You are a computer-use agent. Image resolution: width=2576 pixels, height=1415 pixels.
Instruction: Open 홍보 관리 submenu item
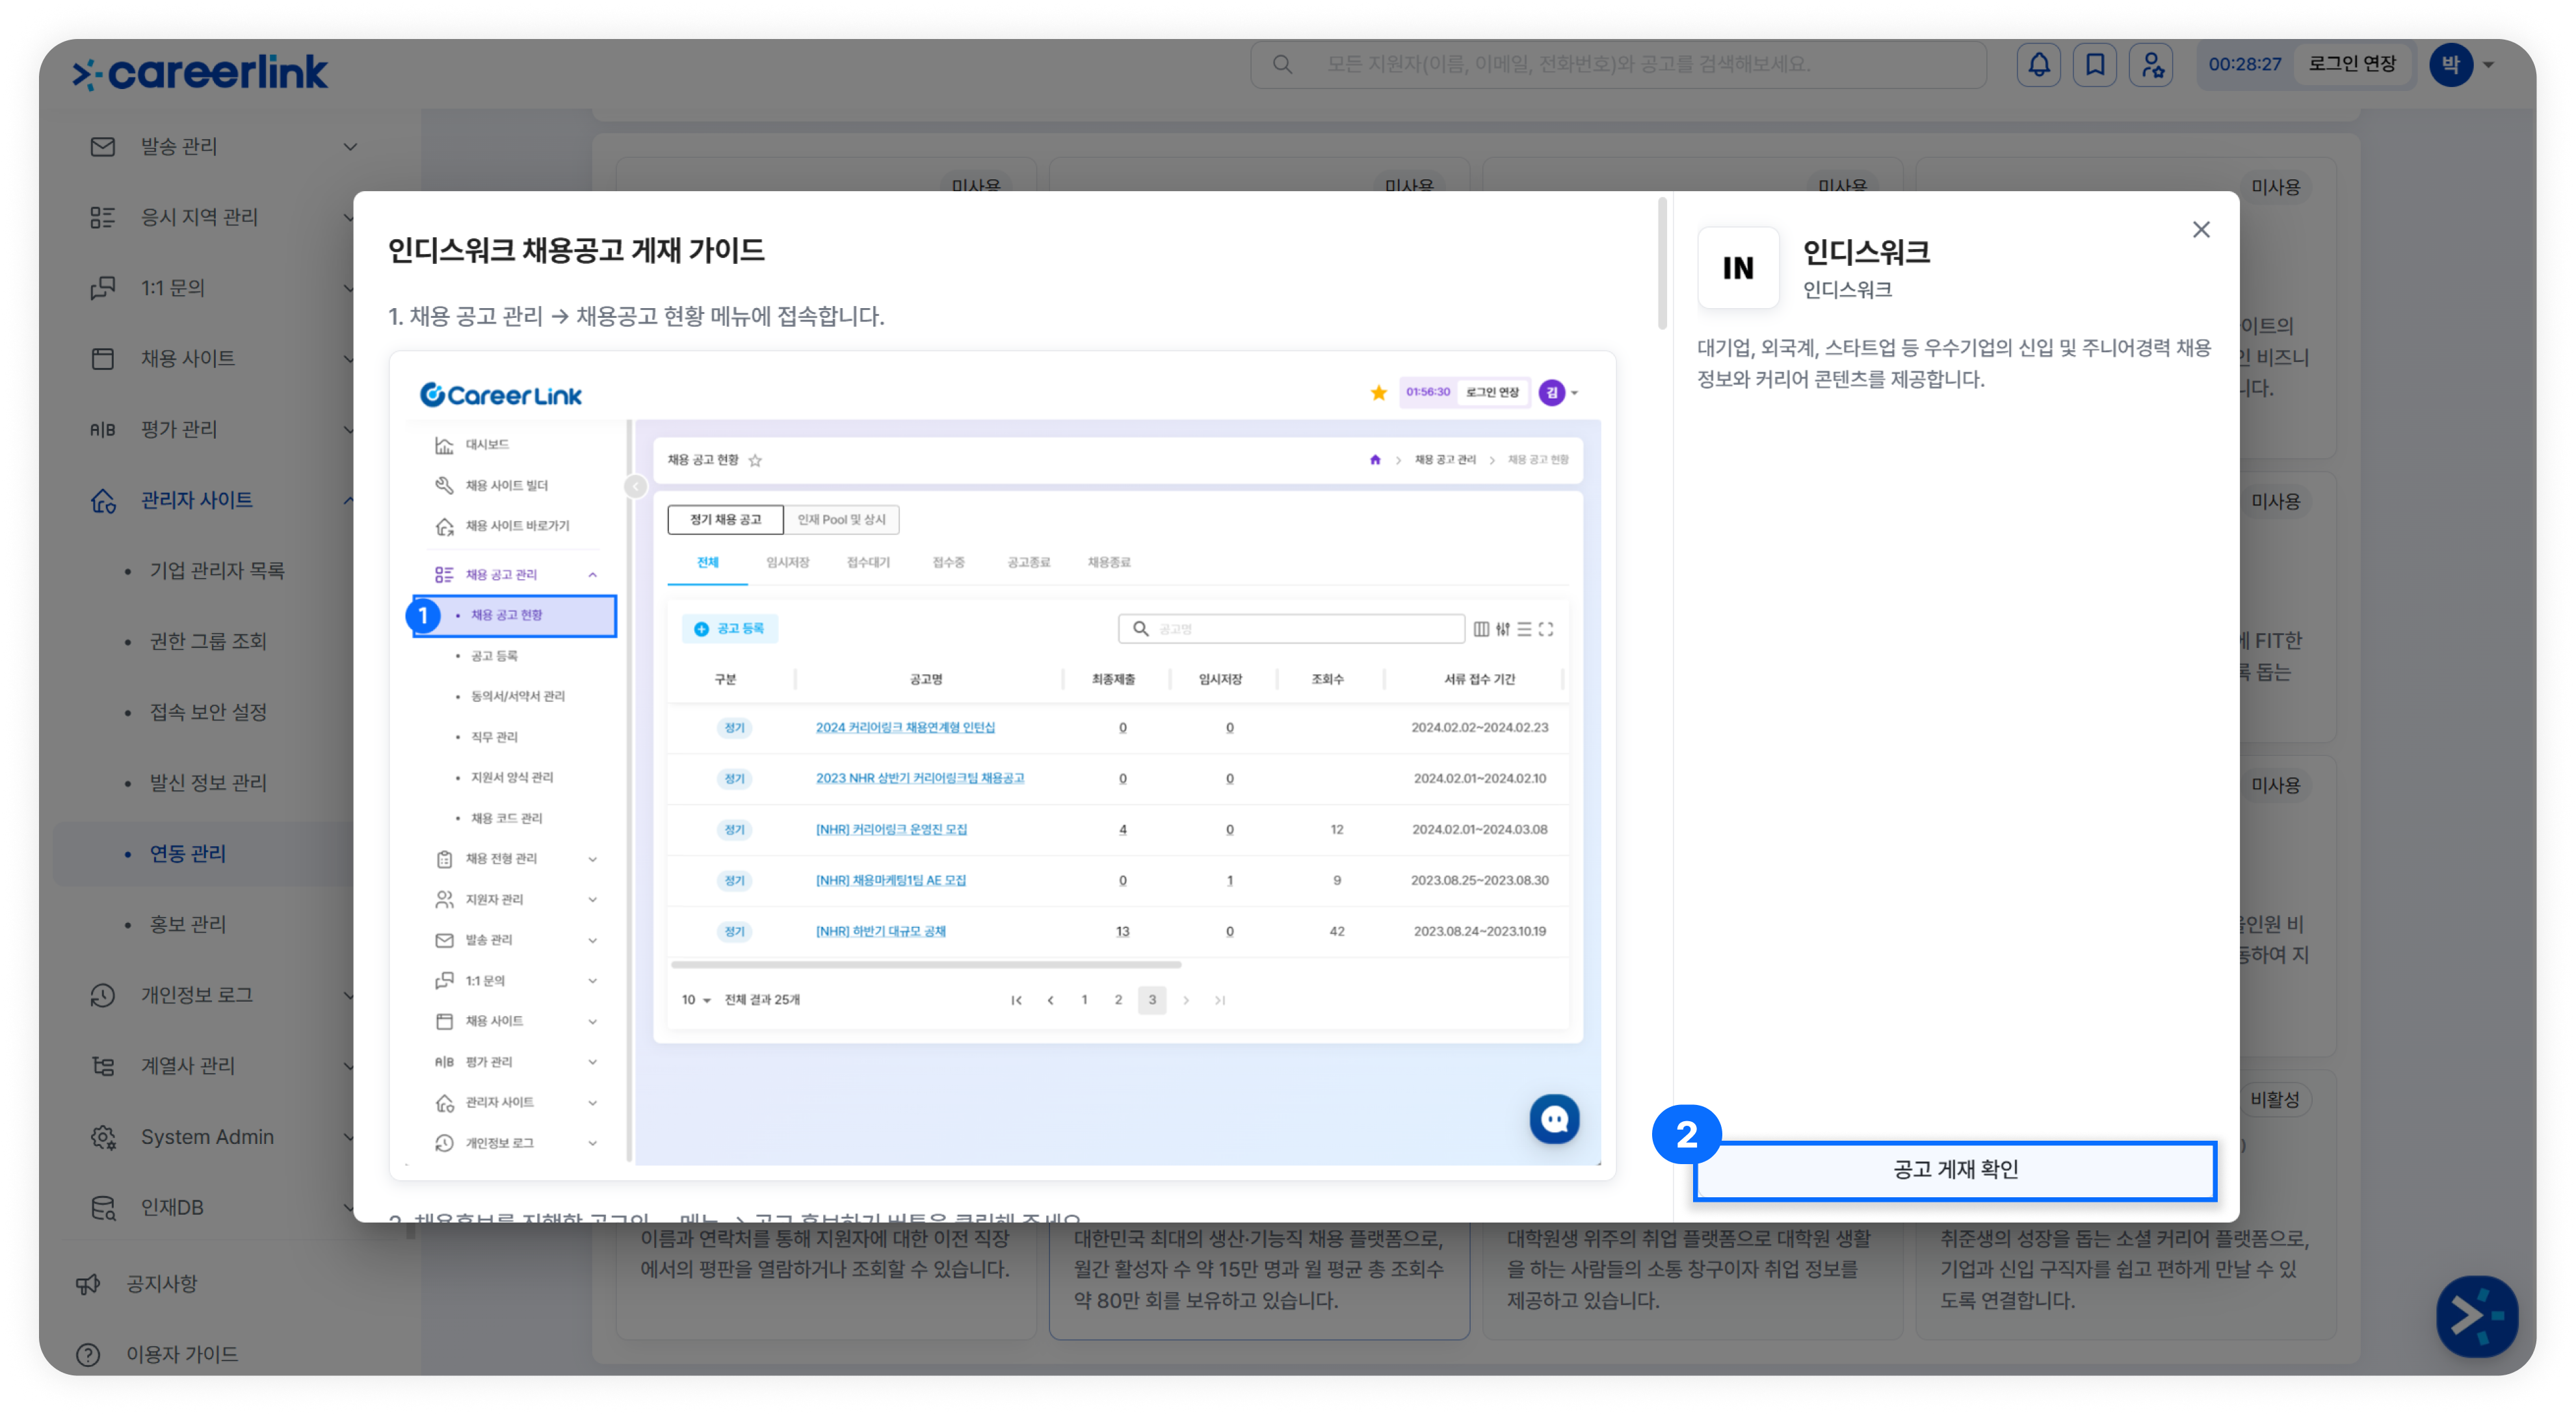(187, 924)
